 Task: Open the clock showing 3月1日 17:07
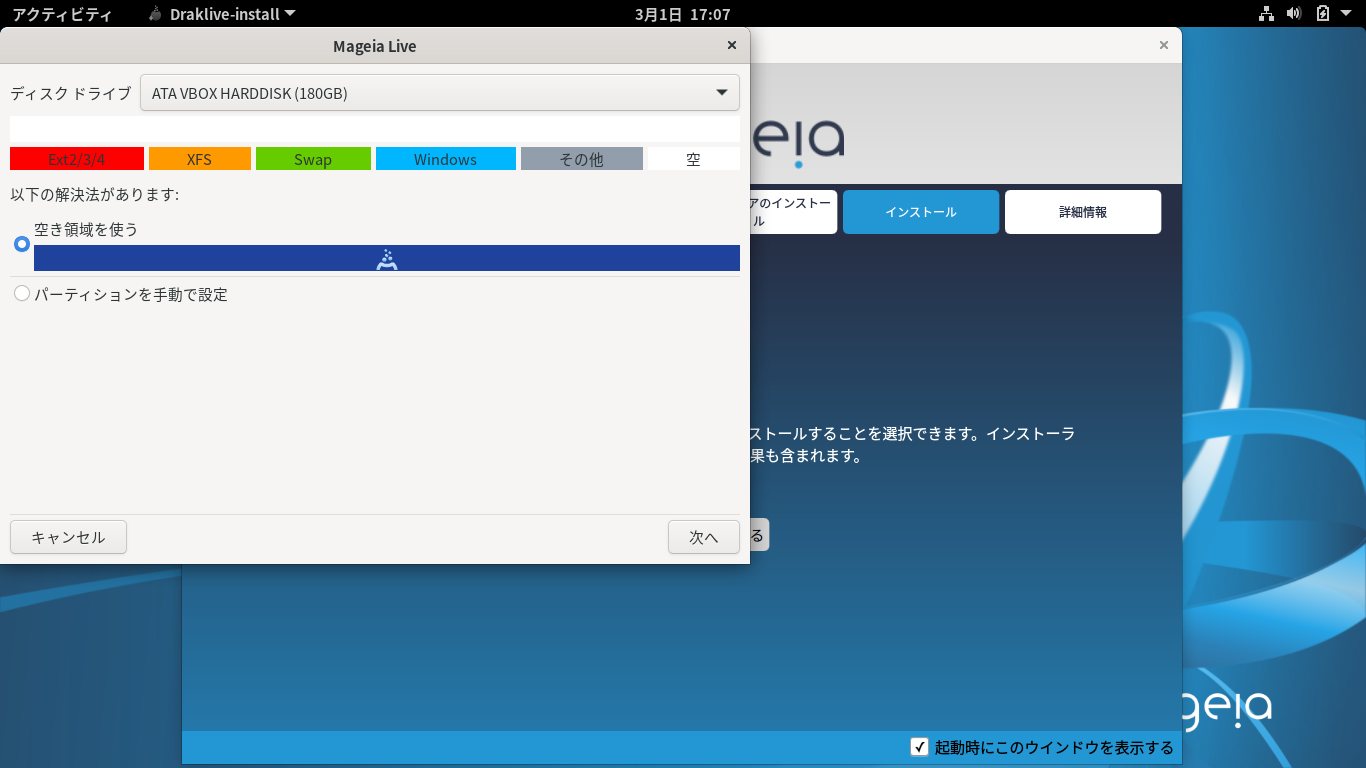682,14
